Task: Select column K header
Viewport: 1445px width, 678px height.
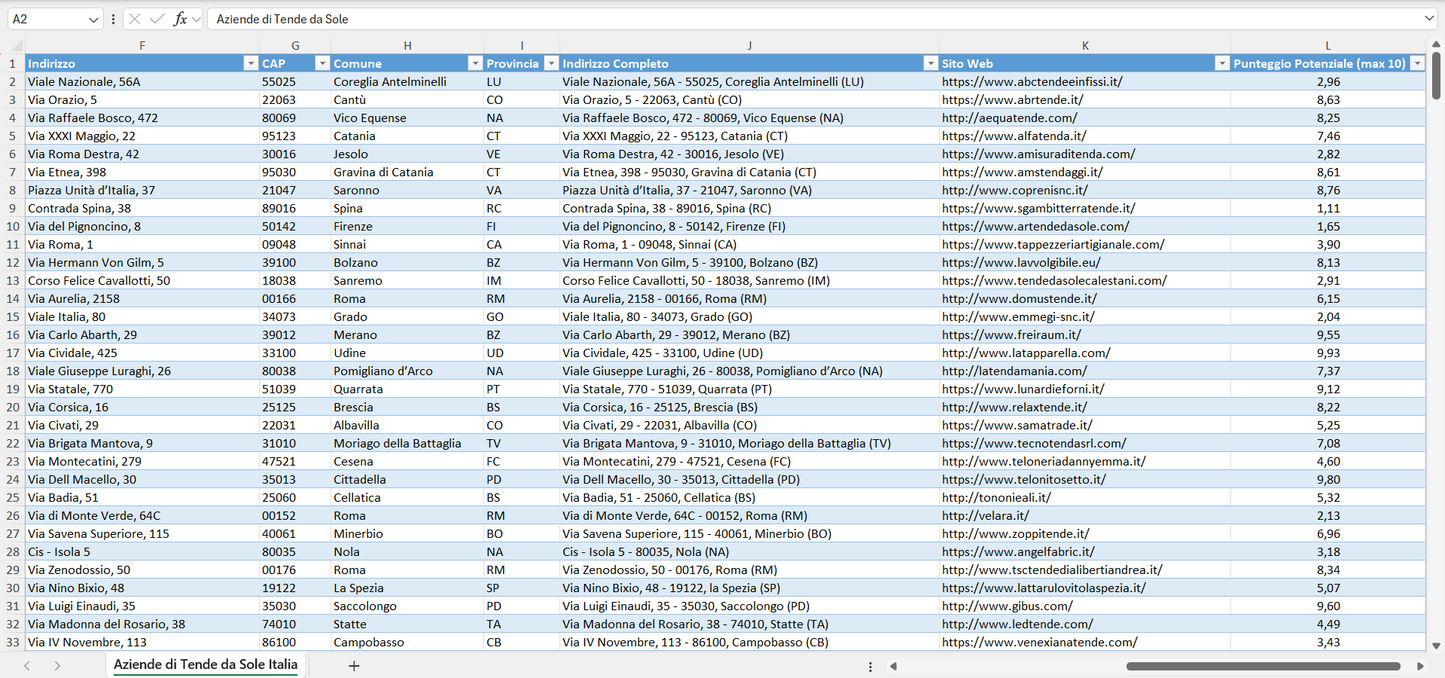Action: coord(1085,46)
